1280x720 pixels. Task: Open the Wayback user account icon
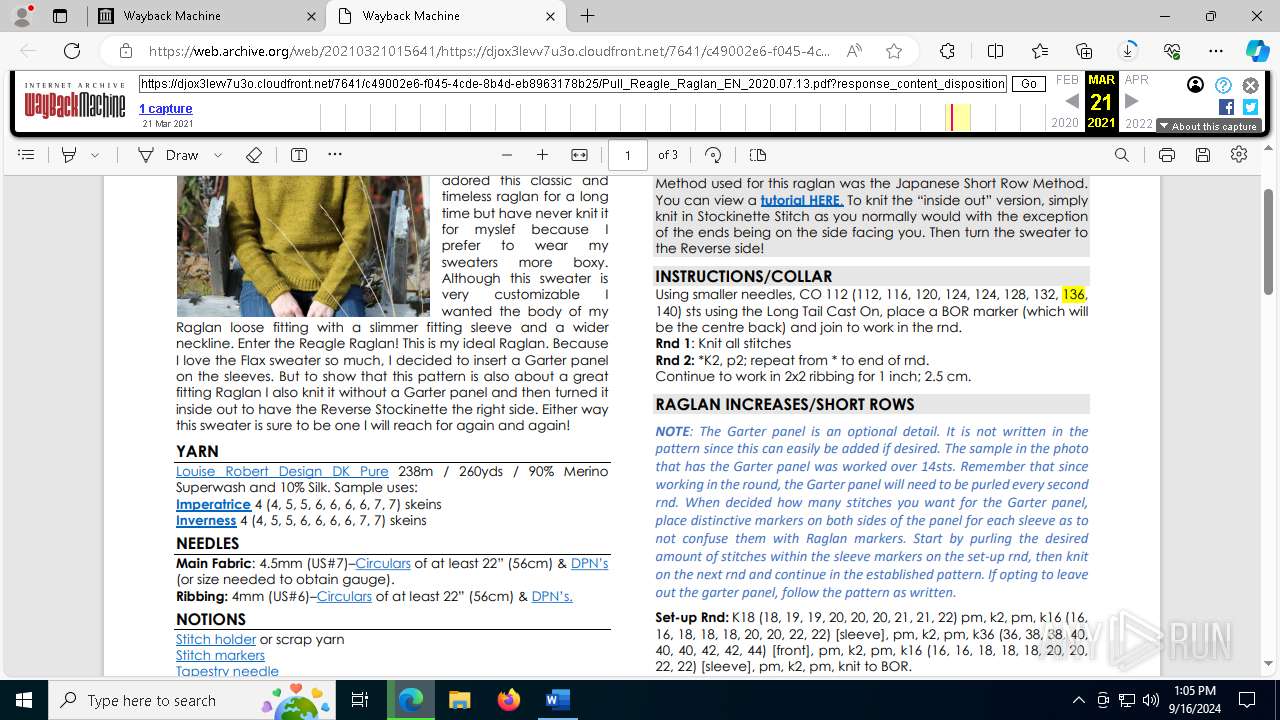point(1195,85)
